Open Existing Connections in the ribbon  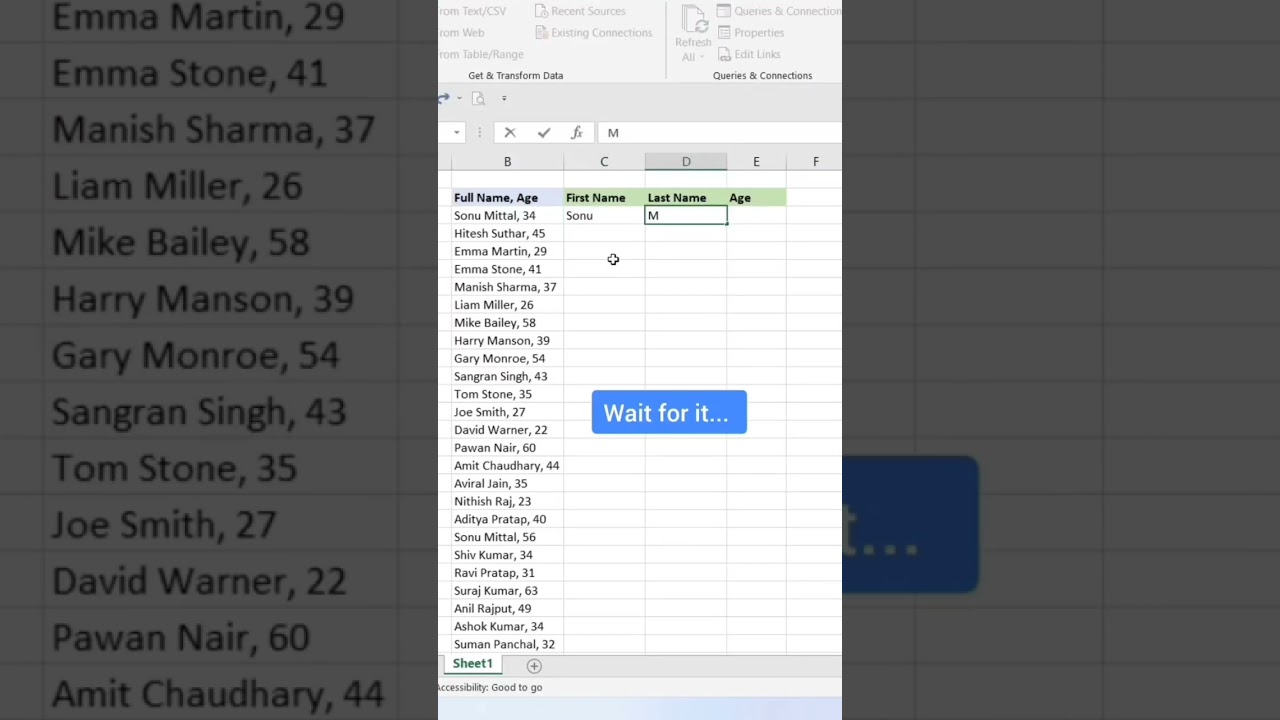coord(593,33)
